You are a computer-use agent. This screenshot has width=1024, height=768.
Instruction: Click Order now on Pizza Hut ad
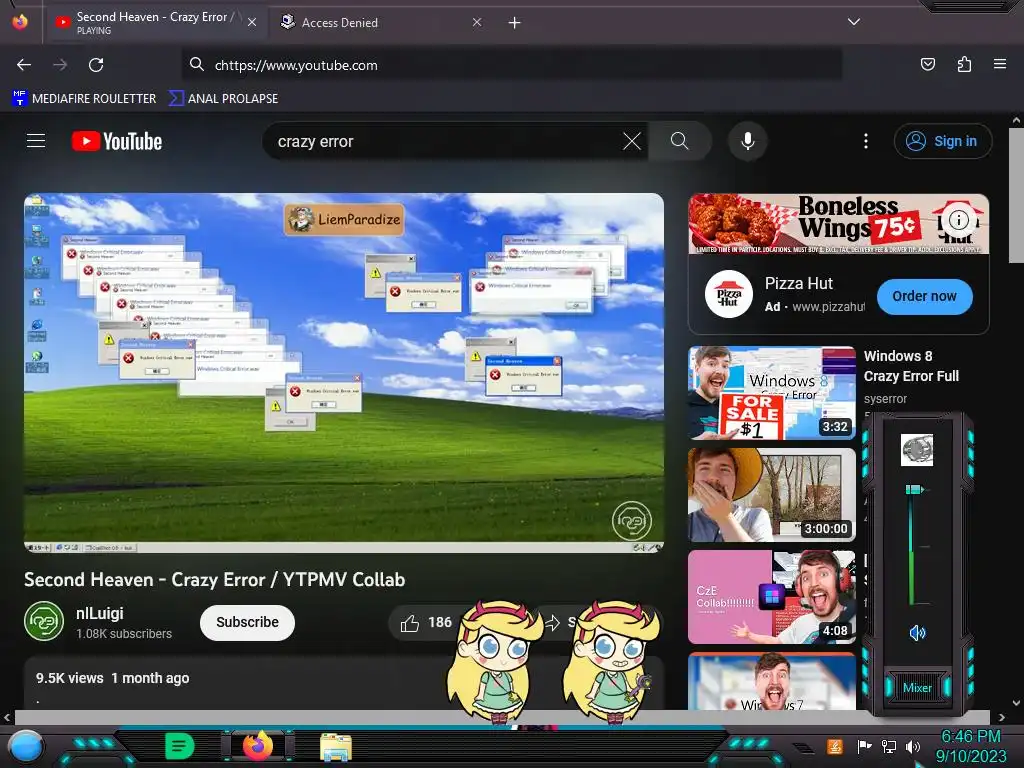click(x=924, y=296)
